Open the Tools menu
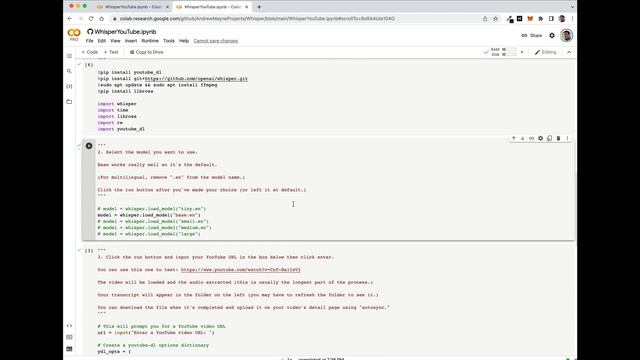Viewport: 640px width, 360px height. (x=169, y=41)
